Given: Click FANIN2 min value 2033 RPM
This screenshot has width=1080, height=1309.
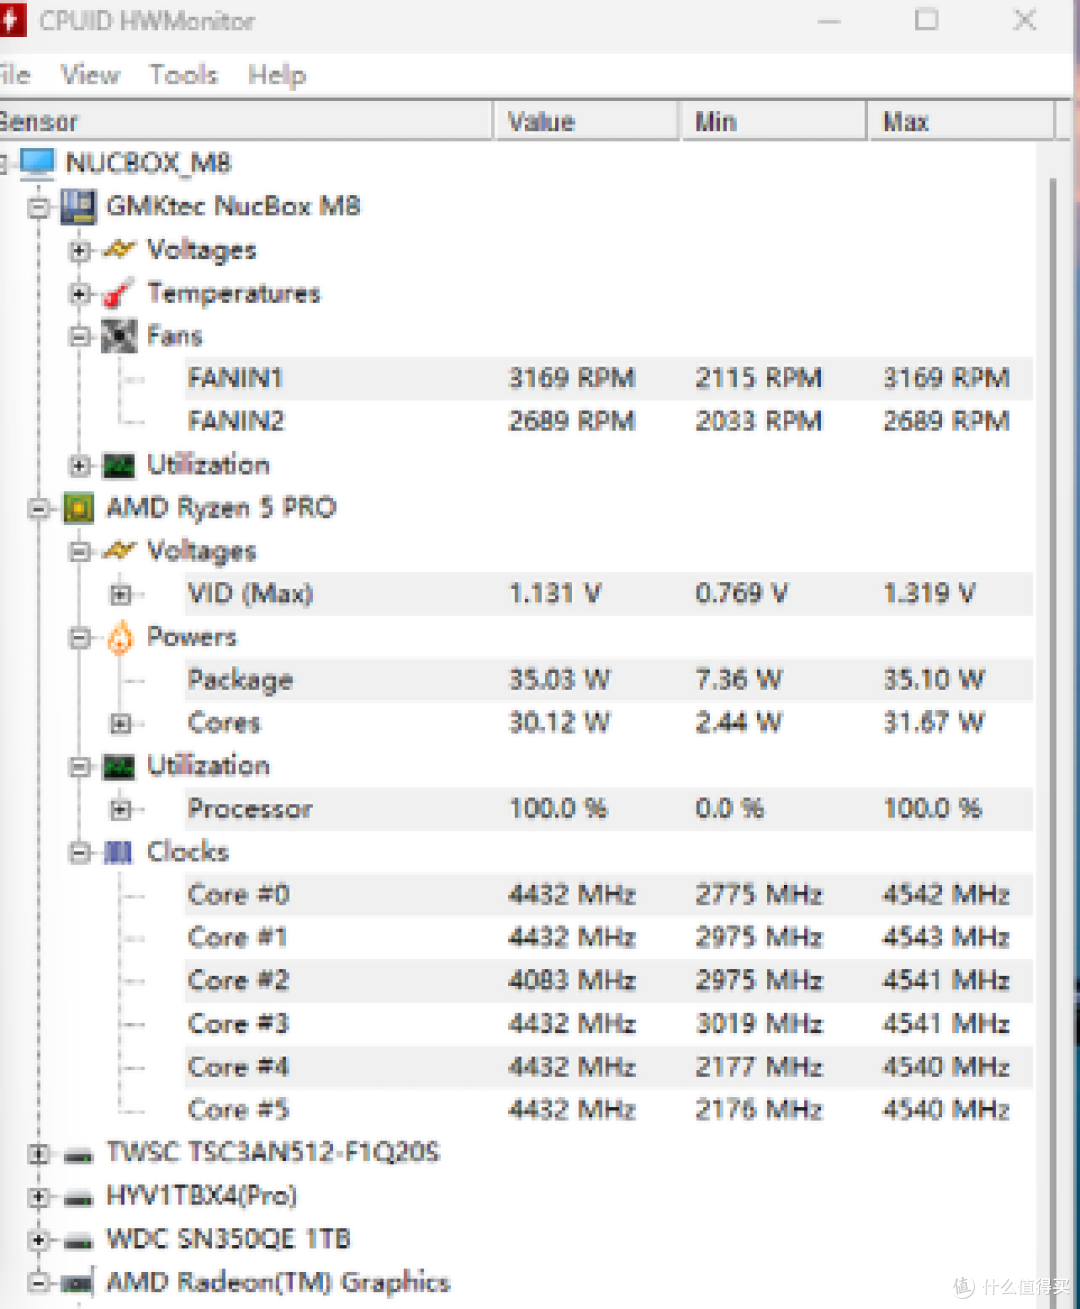Looking at the screenshot, I should pos(758,421).
